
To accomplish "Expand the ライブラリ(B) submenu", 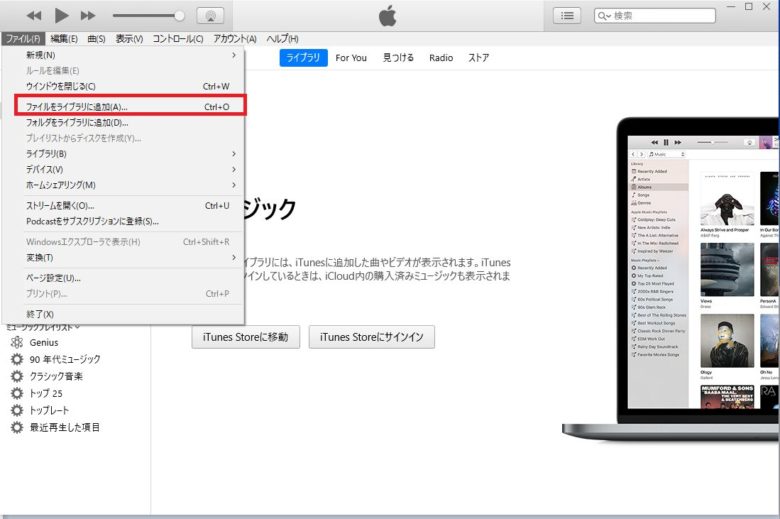I will 123,154.
